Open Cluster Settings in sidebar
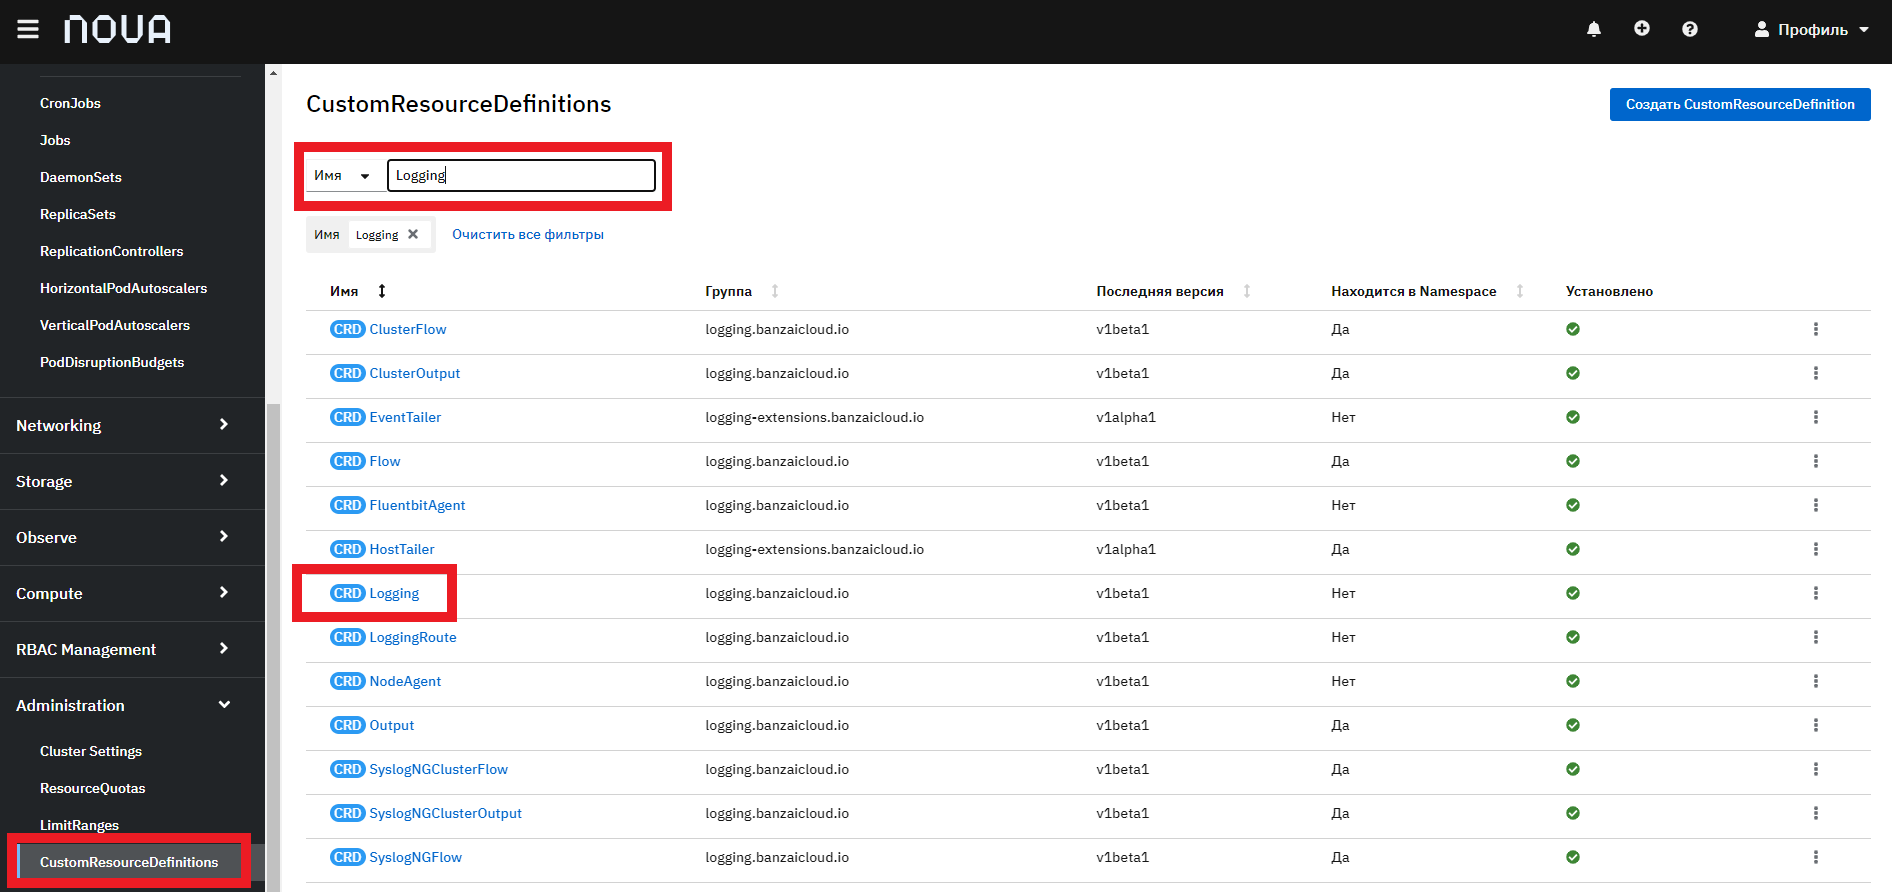 tap(91, 751)
